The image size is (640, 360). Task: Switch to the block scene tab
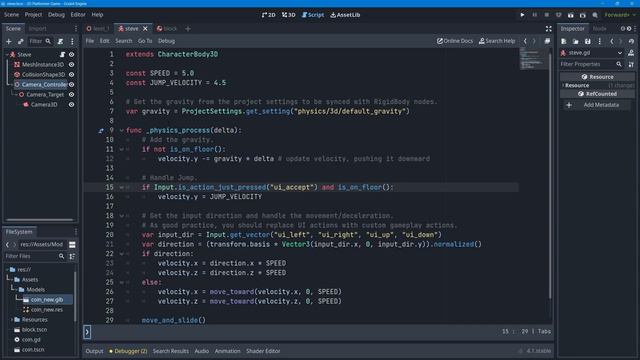pos(167,29)
